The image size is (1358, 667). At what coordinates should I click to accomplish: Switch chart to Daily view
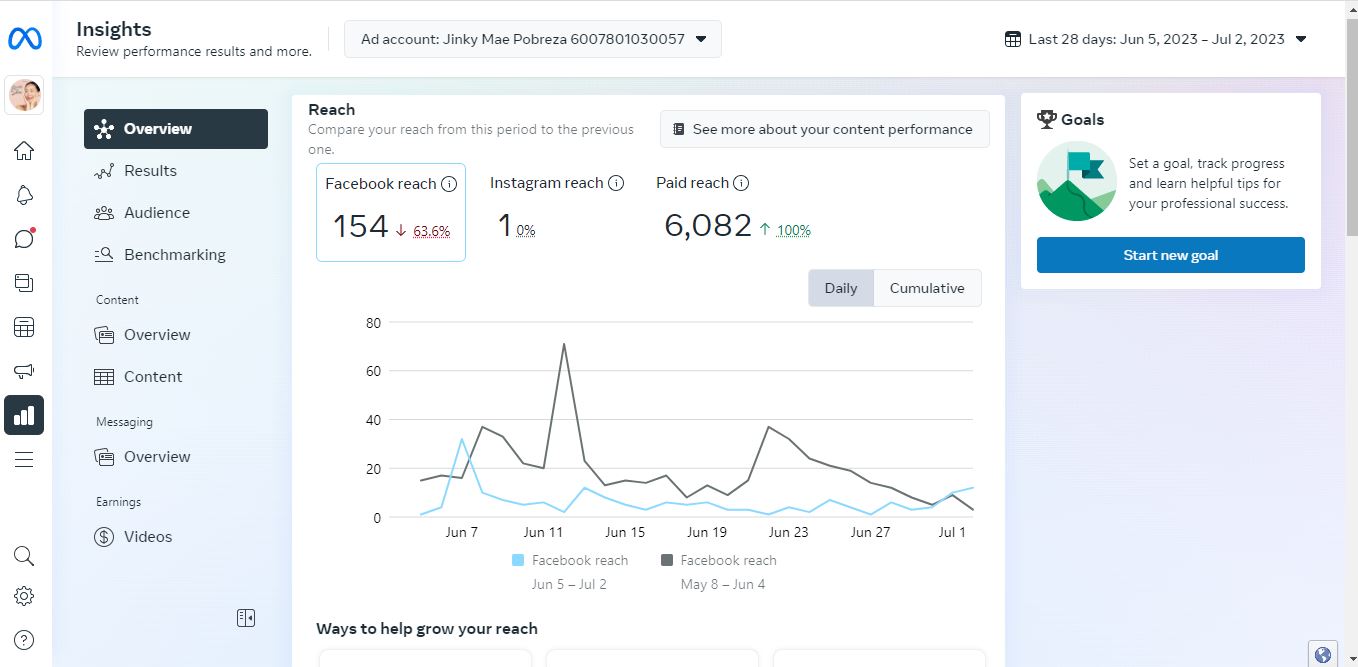(x=841, y=288)
